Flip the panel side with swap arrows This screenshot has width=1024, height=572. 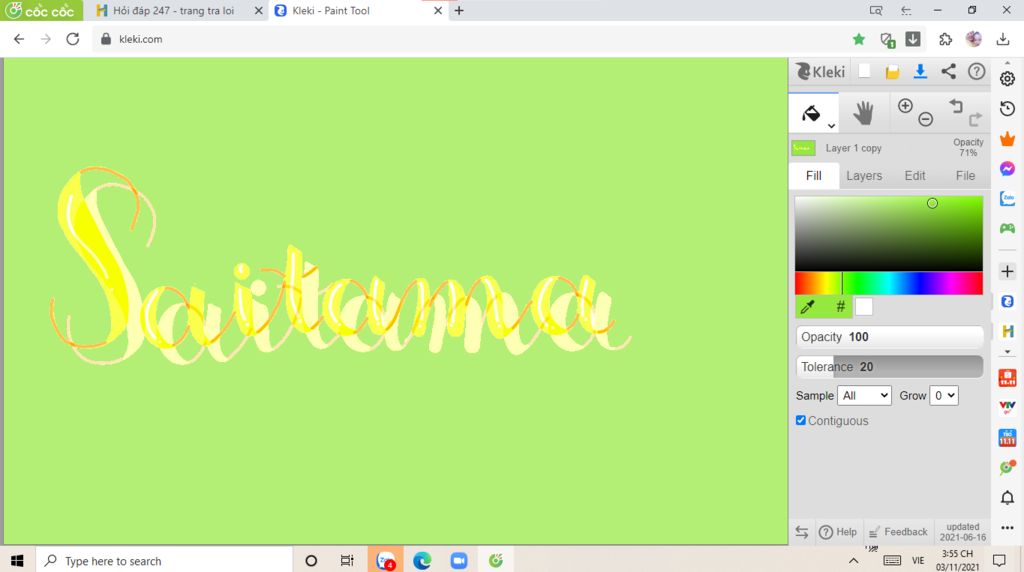pyautogui.click(x=802, y=532)
